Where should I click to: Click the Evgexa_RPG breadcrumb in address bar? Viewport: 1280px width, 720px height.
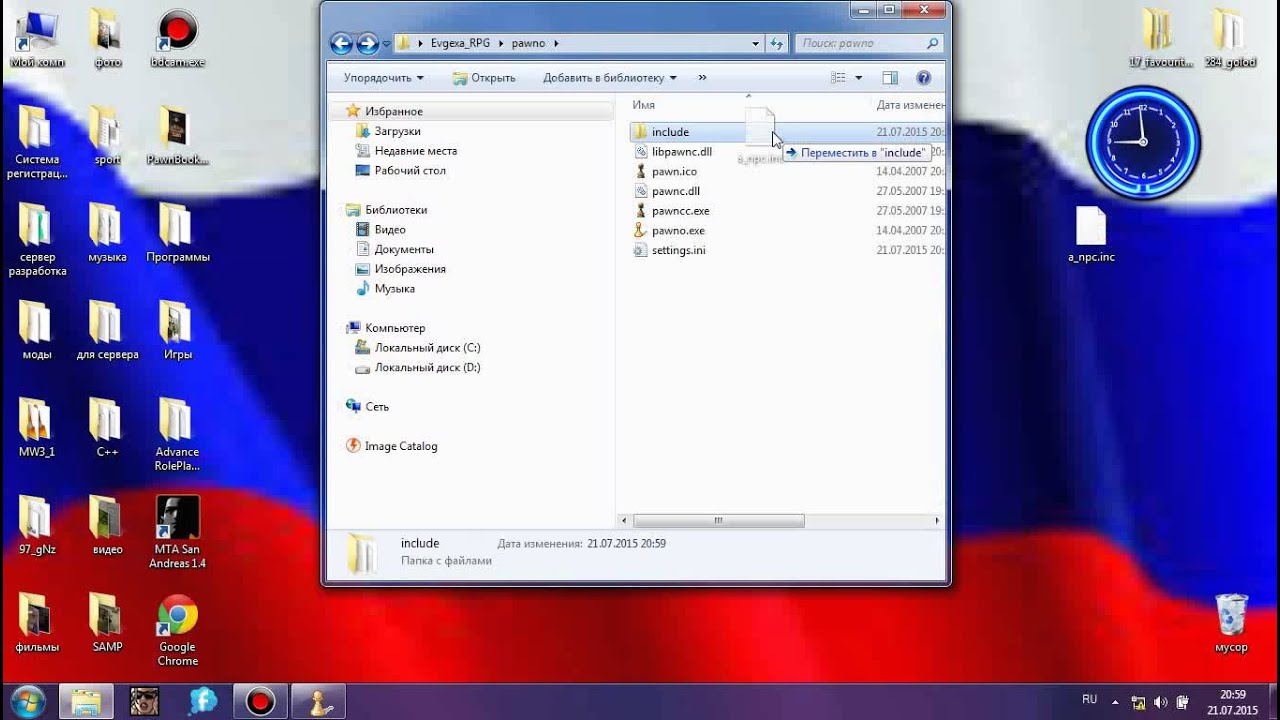coord(460,43)
